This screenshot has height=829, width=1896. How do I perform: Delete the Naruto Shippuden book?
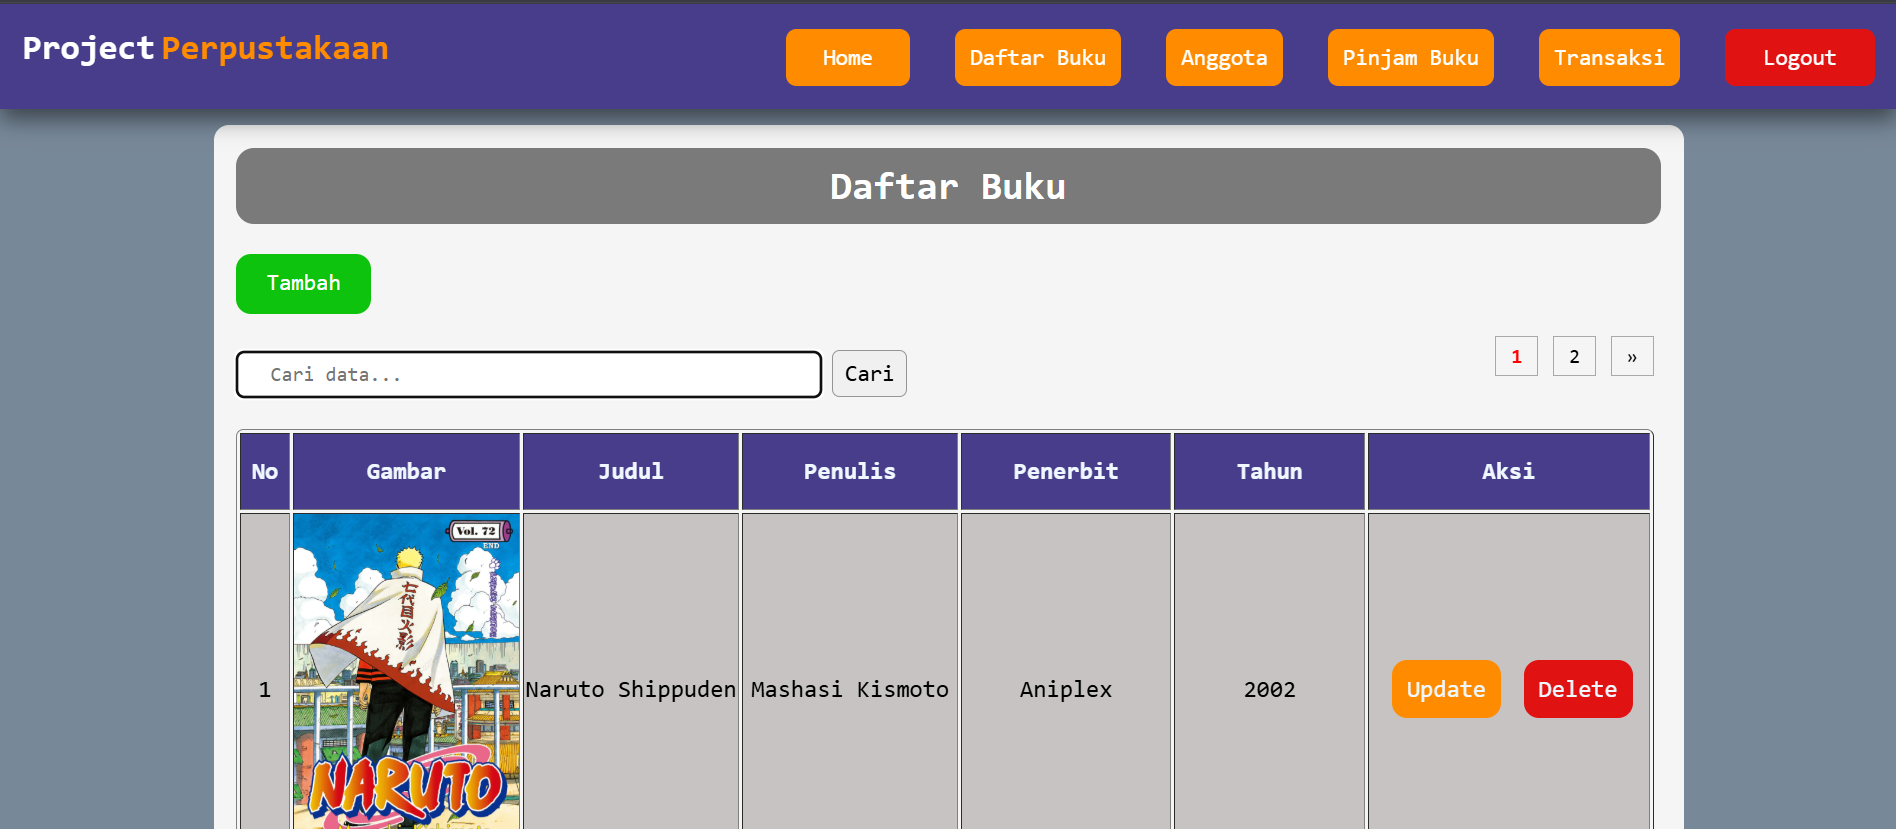coord(1578,689)
